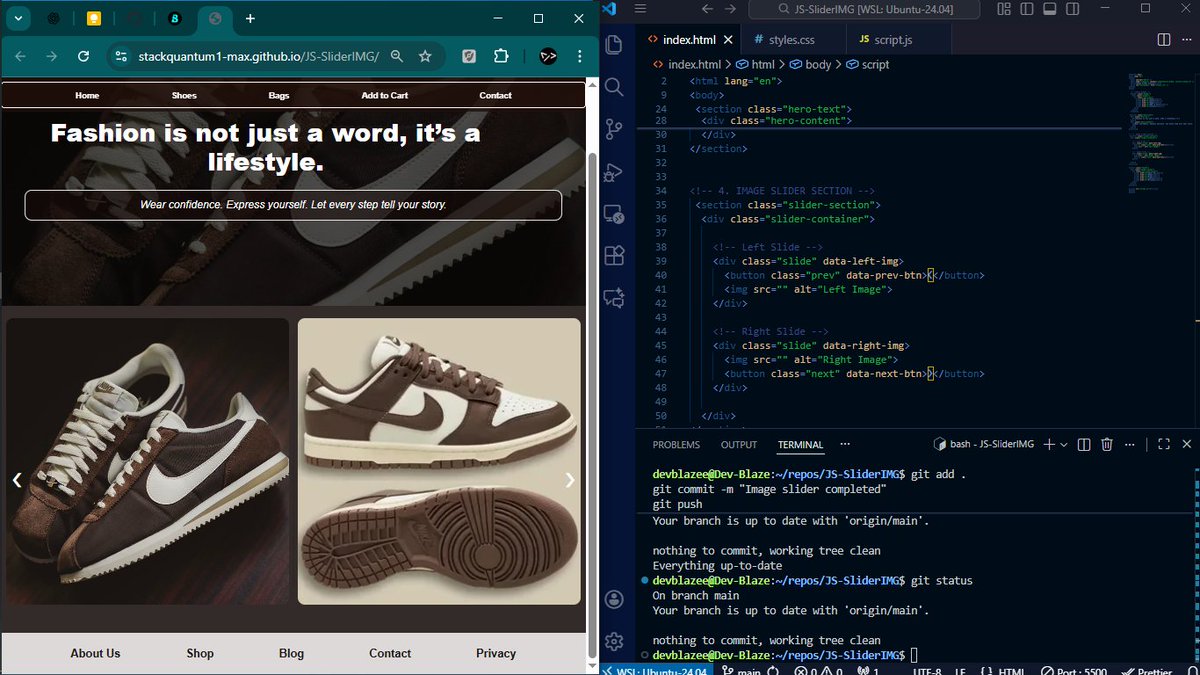The image size is (1200, 675).
Task: Open the Explorer view in VS Code
Action: (614, 44)
